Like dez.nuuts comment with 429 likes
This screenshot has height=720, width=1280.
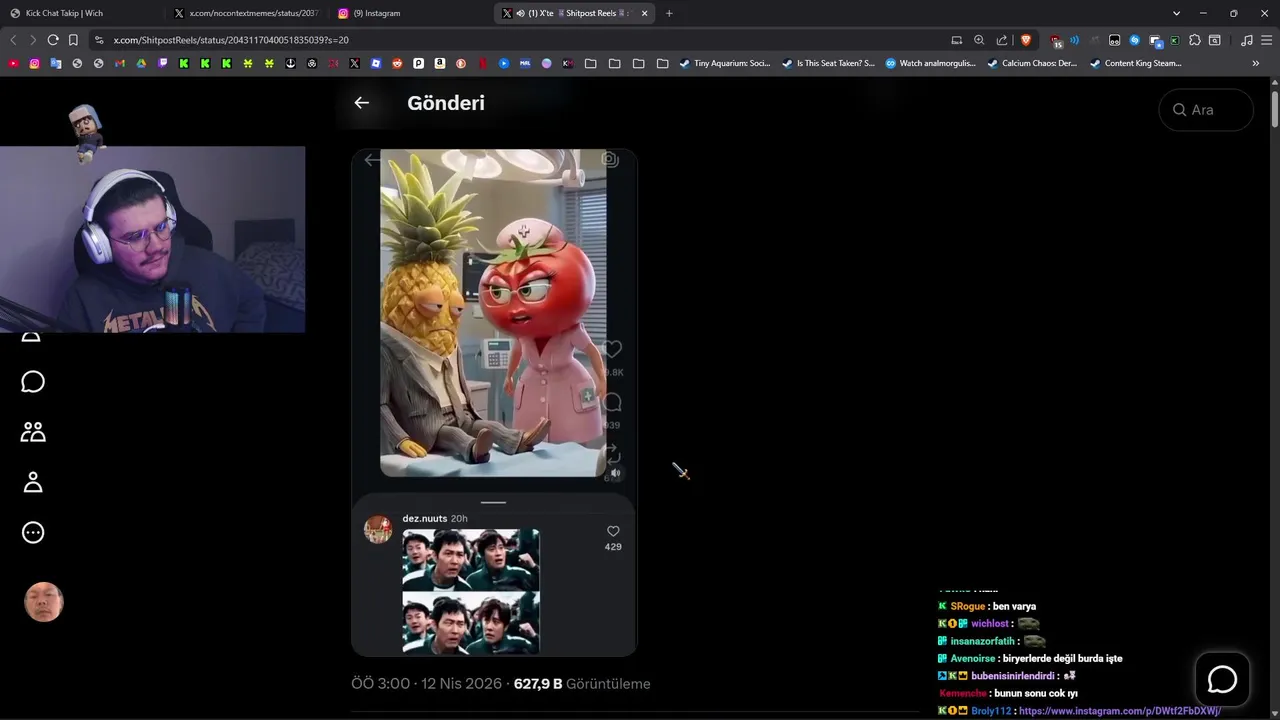coord(613,531)
